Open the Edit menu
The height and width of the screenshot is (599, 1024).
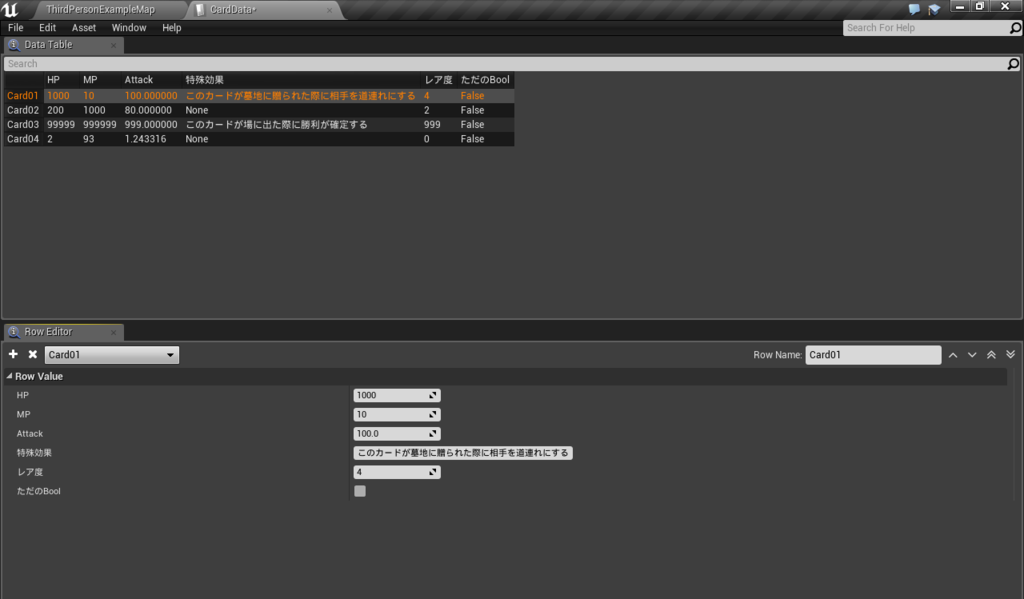coord(48,28)
